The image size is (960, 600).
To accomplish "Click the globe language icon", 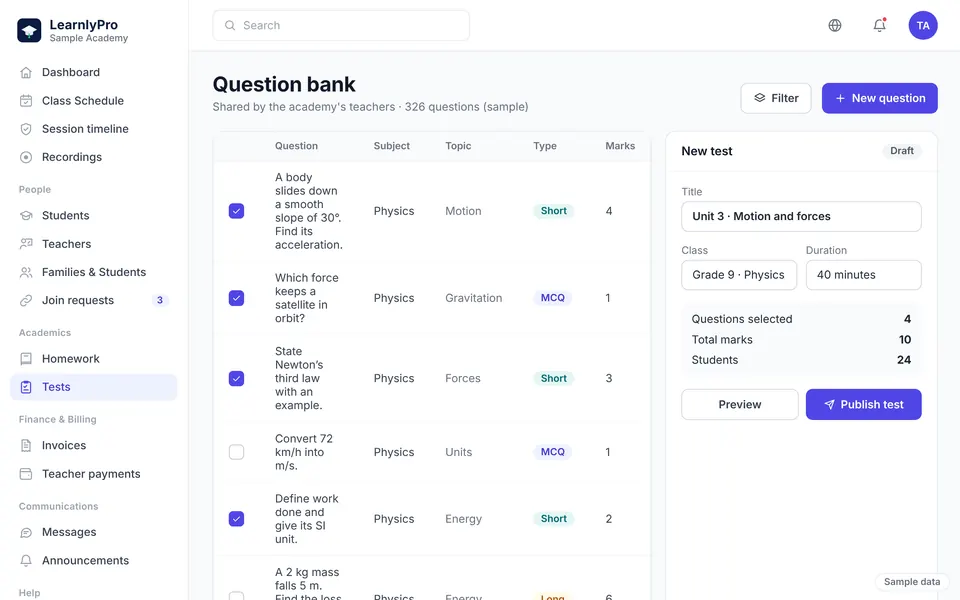I will pyautogui.click(x=834, y=25).
